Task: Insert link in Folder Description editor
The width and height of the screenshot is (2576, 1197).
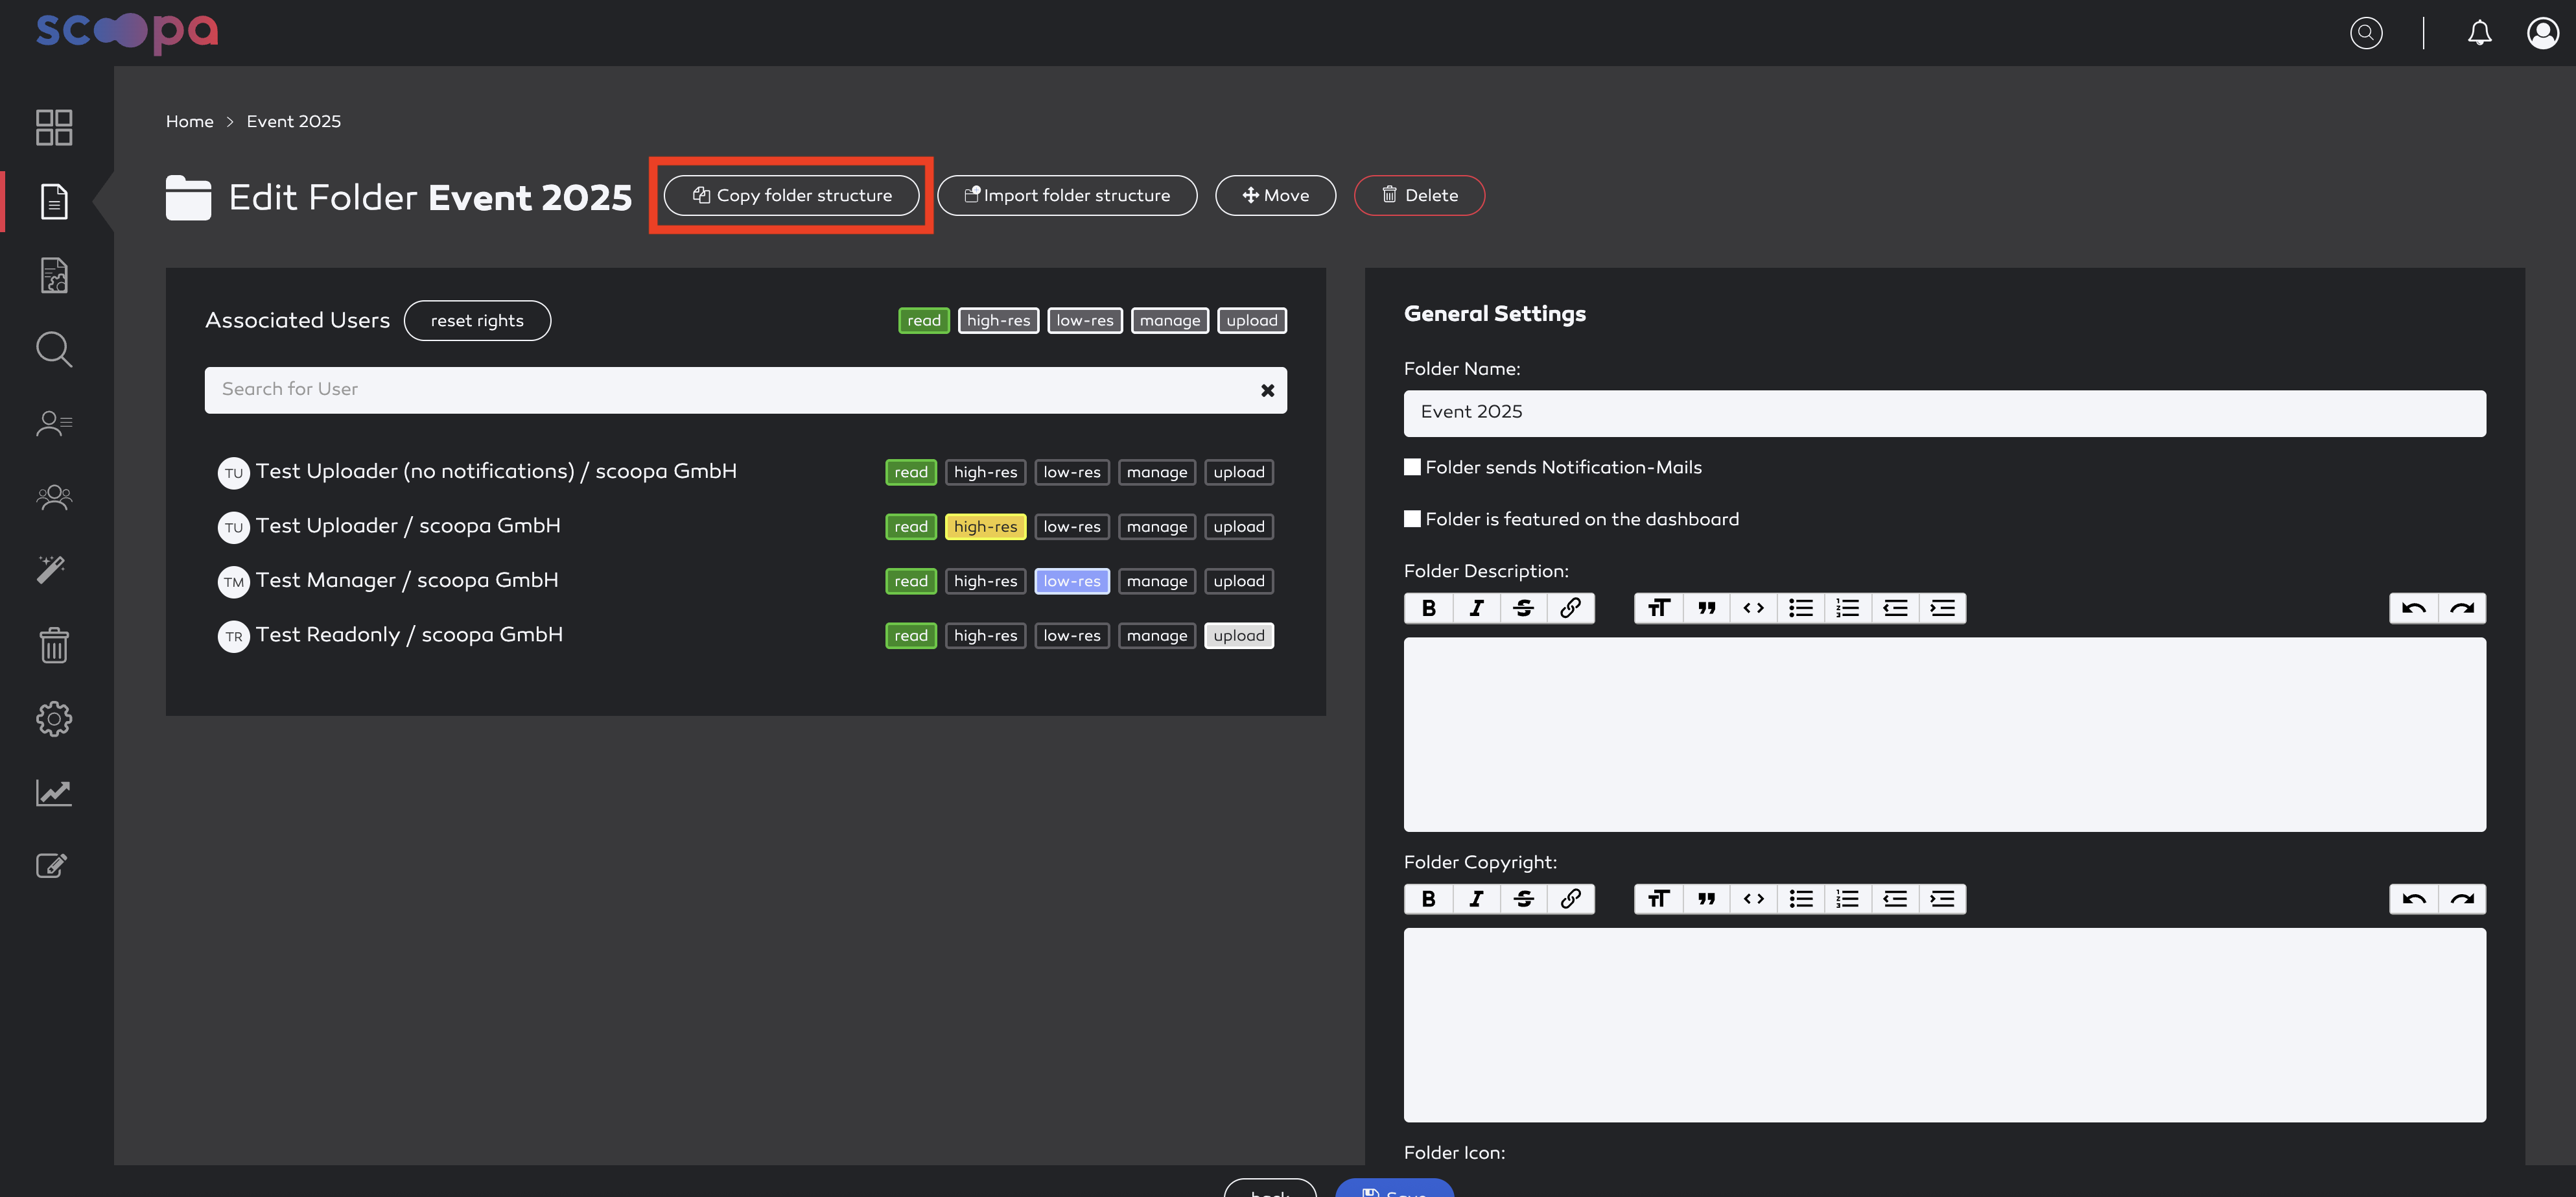Action: pos(1570,608)
